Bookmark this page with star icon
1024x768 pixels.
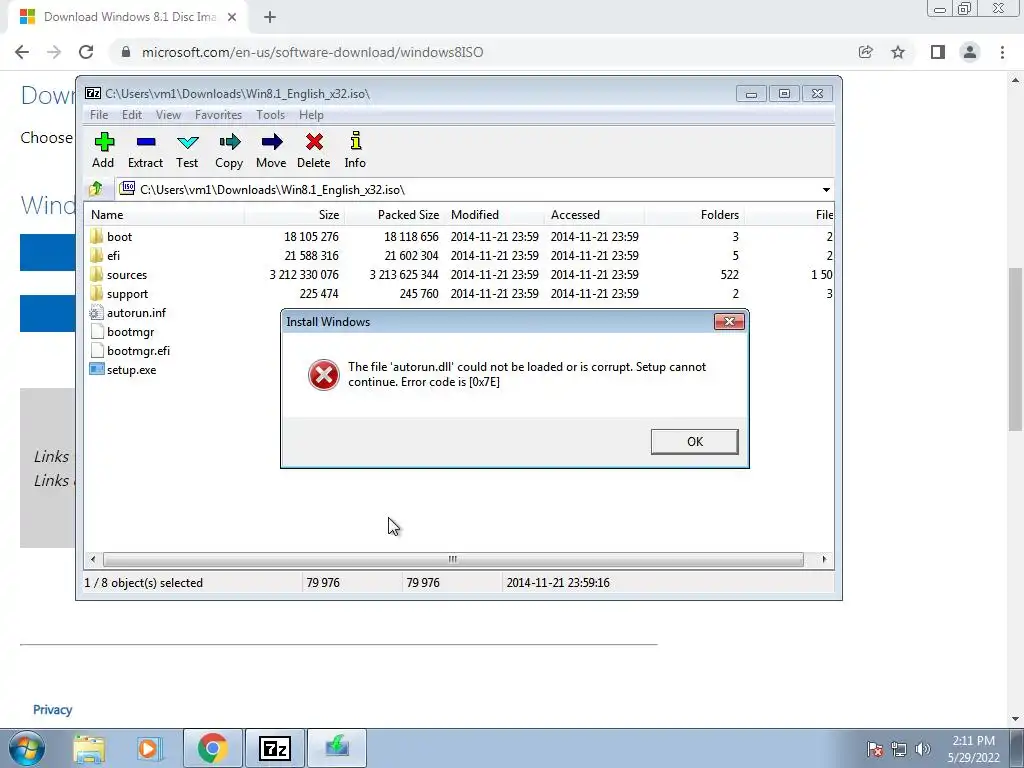[x=898, y=52]
